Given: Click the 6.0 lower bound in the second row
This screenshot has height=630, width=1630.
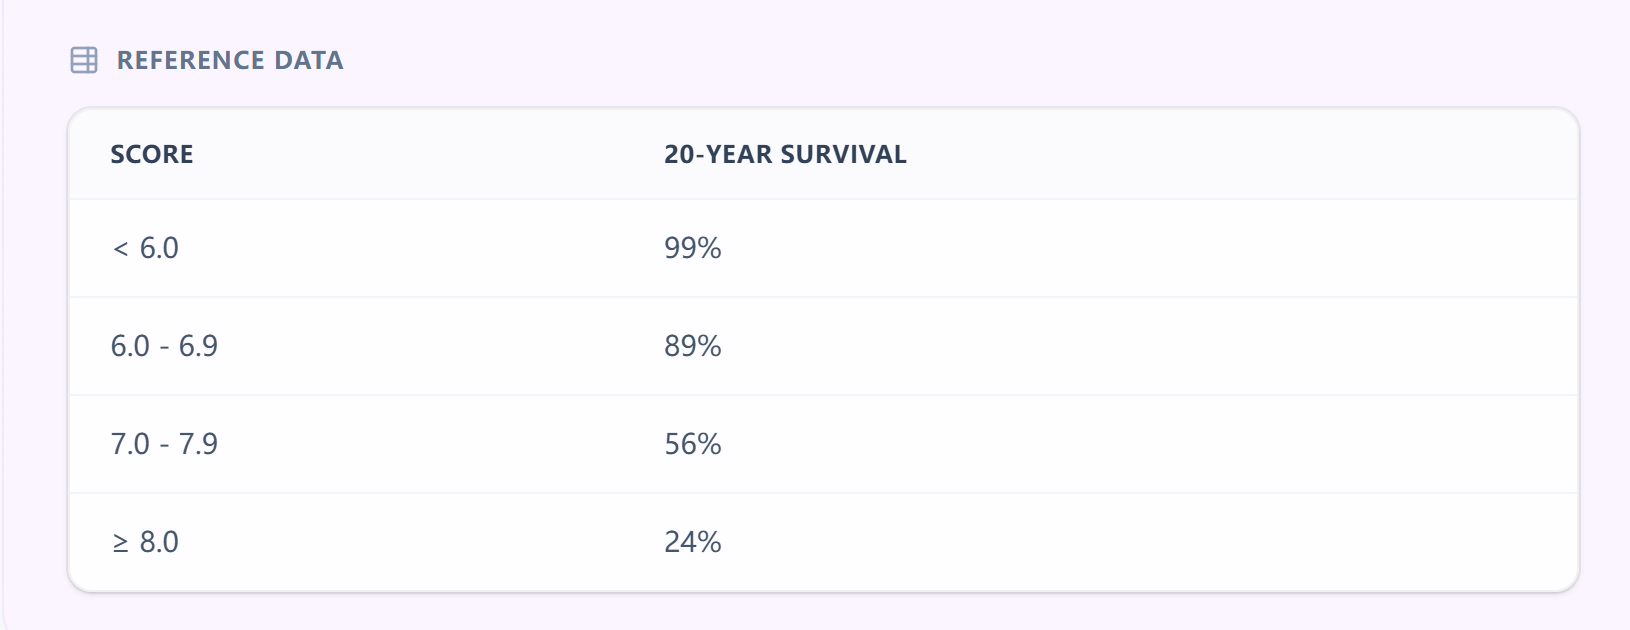Looking at the screenshot, I should pos(130,346).
